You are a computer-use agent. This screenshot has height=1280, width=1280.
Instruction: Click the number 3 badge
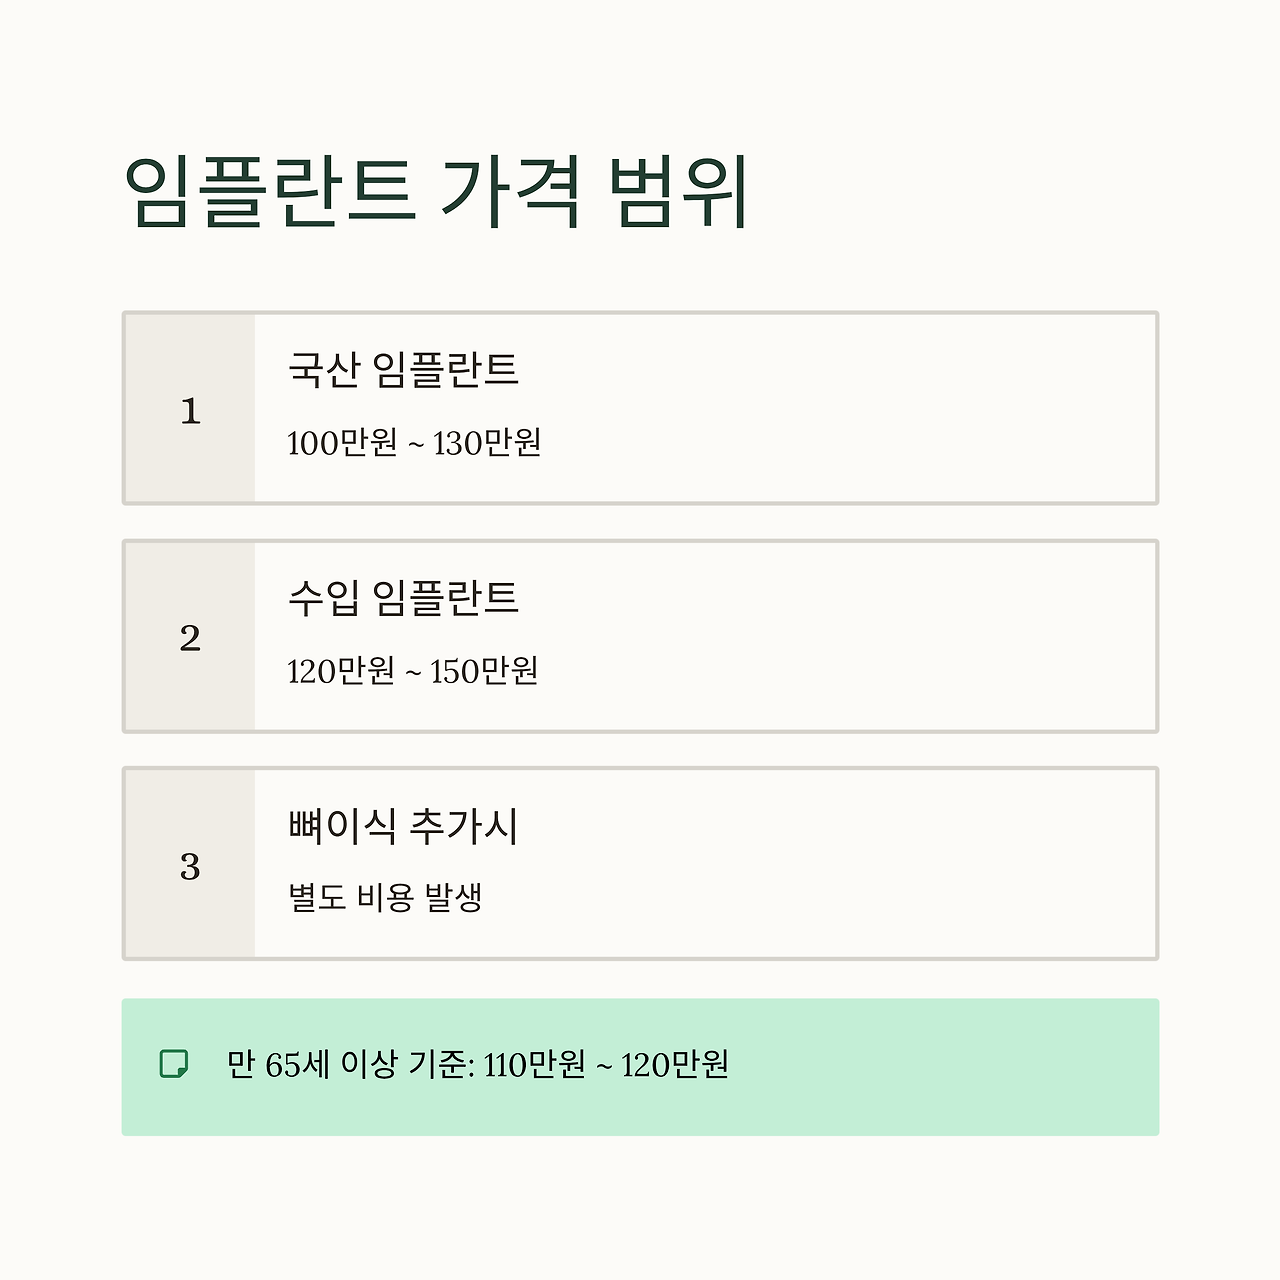(x=190, y=866)
